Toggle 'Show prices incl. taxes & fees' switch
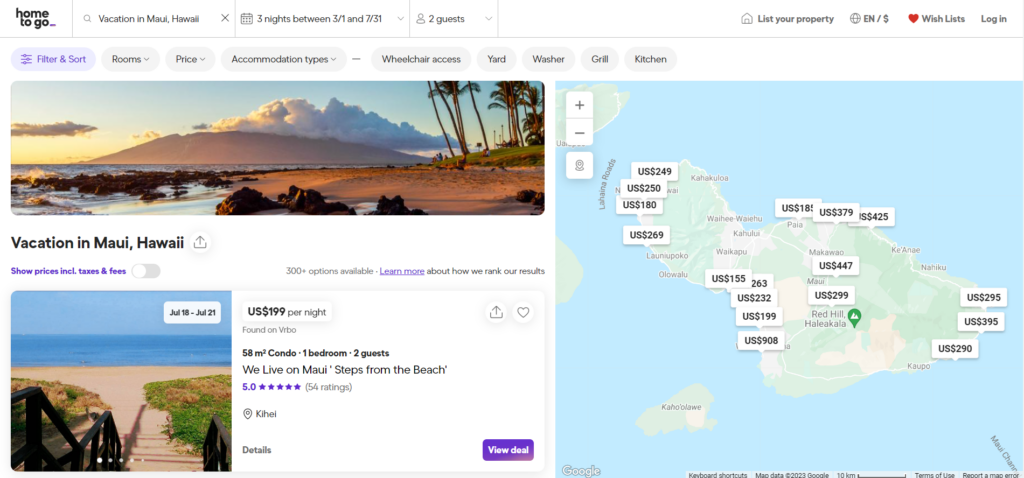Viewport: 1024px width, 478px height. 146,271
